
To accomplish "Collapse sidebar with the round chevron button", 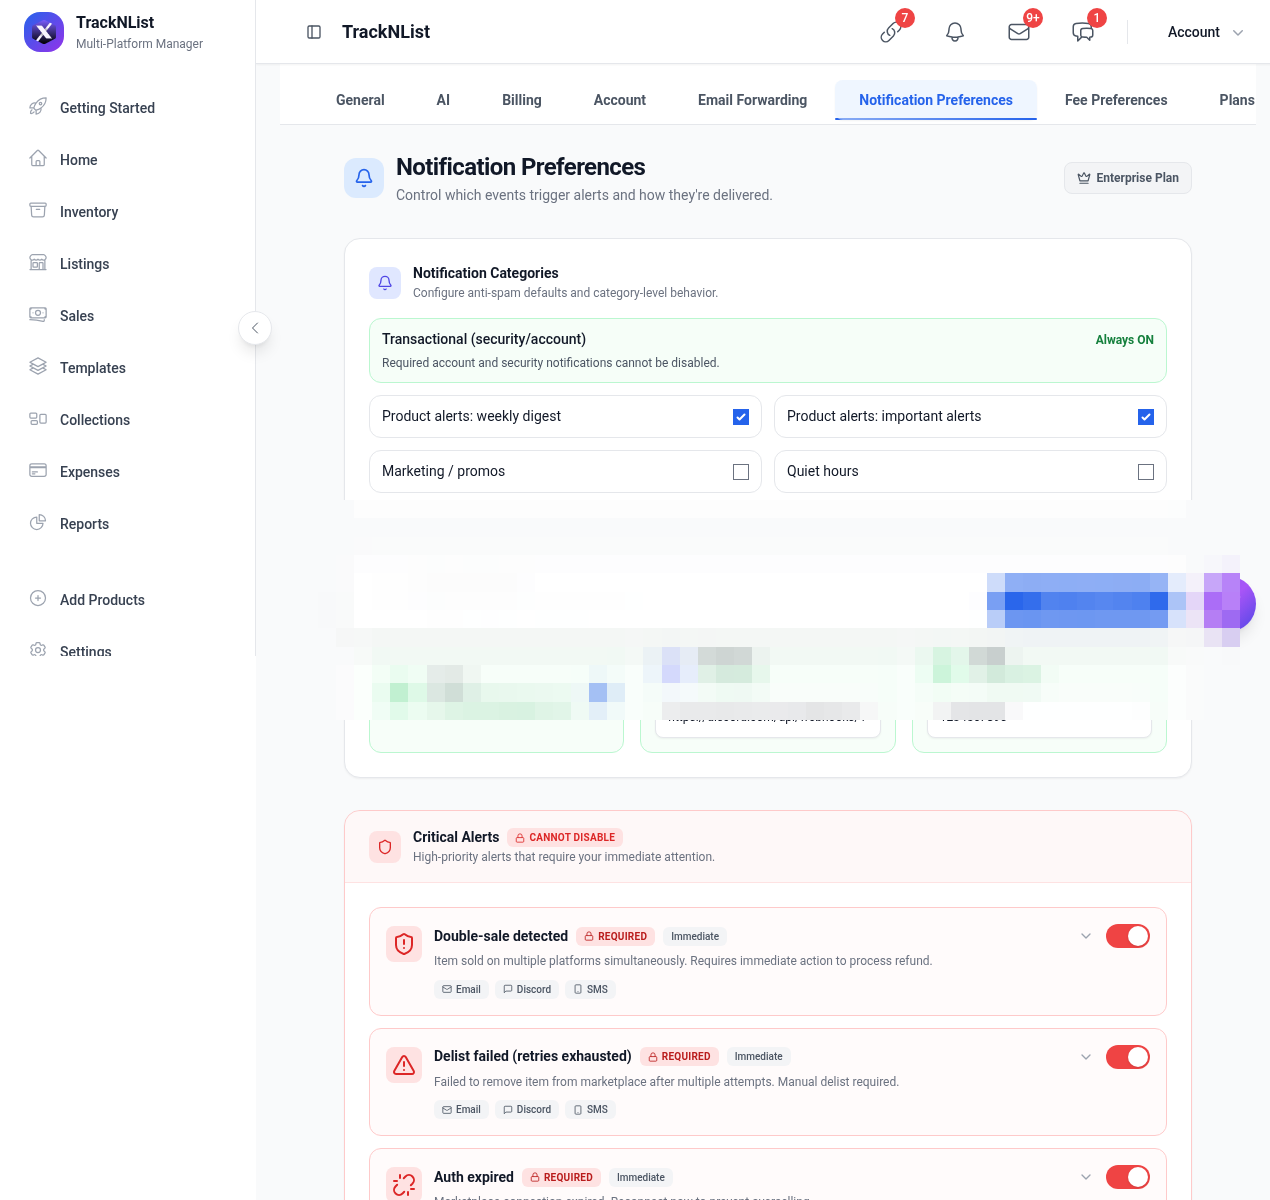I will [255, 328].
